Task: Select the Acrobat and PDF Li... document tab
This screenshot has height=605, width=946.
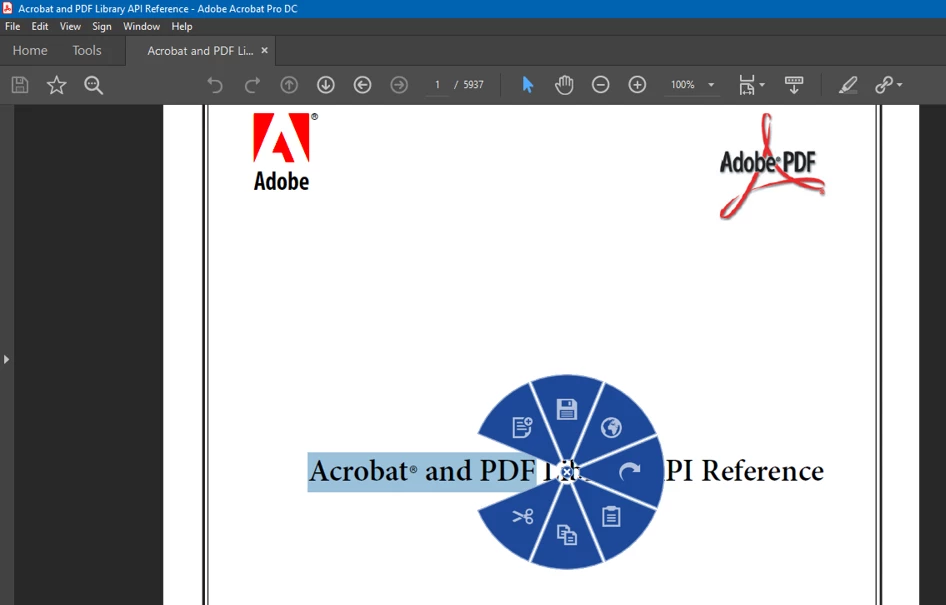Action: click(x=200, y=51)
